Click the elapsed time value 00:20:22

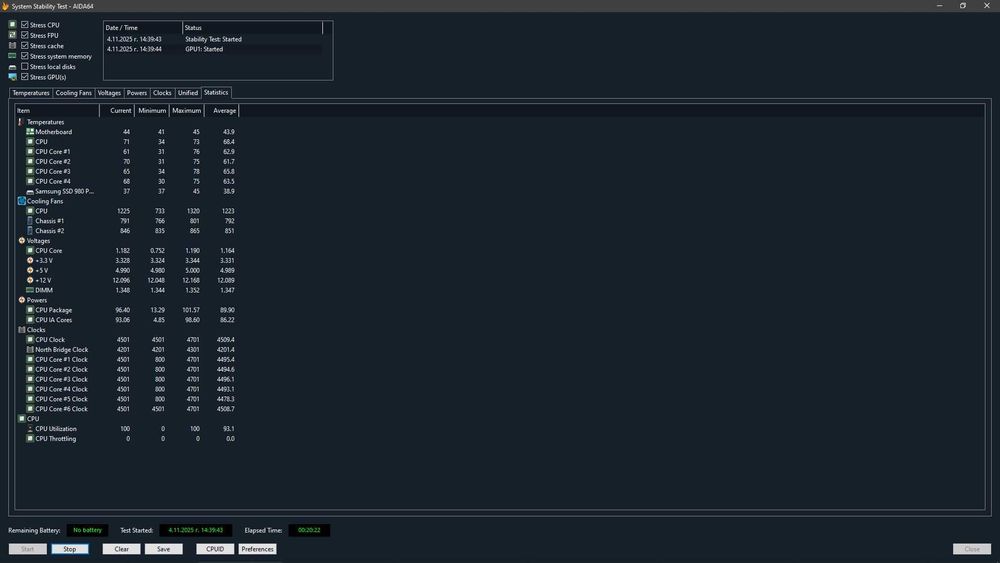coord(309,530)
